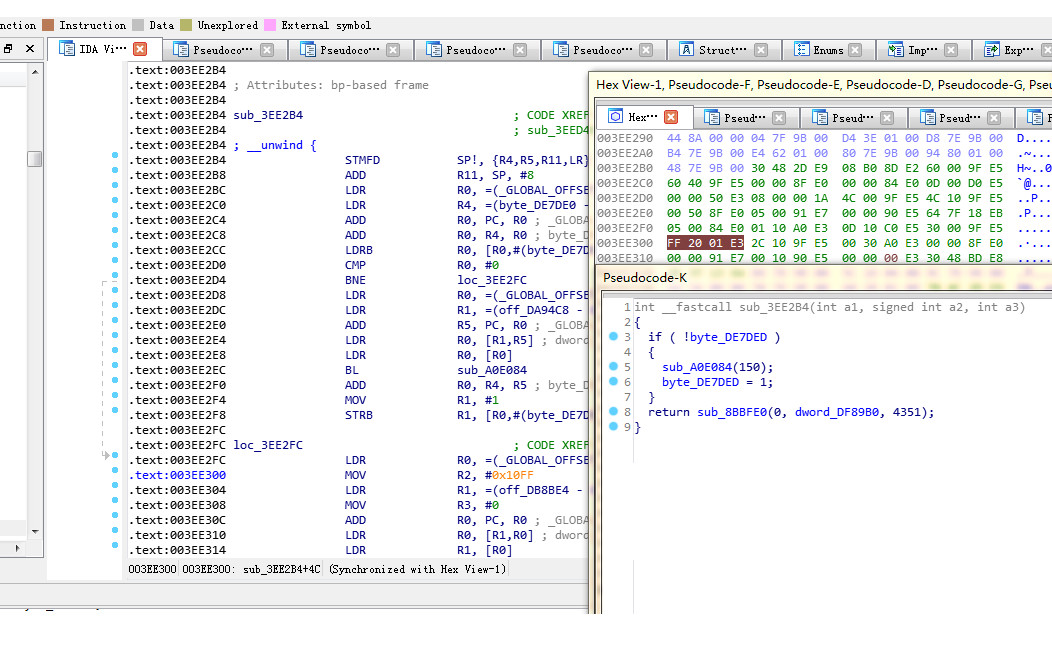Select highlighted bytes FF 20 01 E3 in hex view
Image resolution: width=1052 pixels, height=671 pixels.
(x=704, y=243)
